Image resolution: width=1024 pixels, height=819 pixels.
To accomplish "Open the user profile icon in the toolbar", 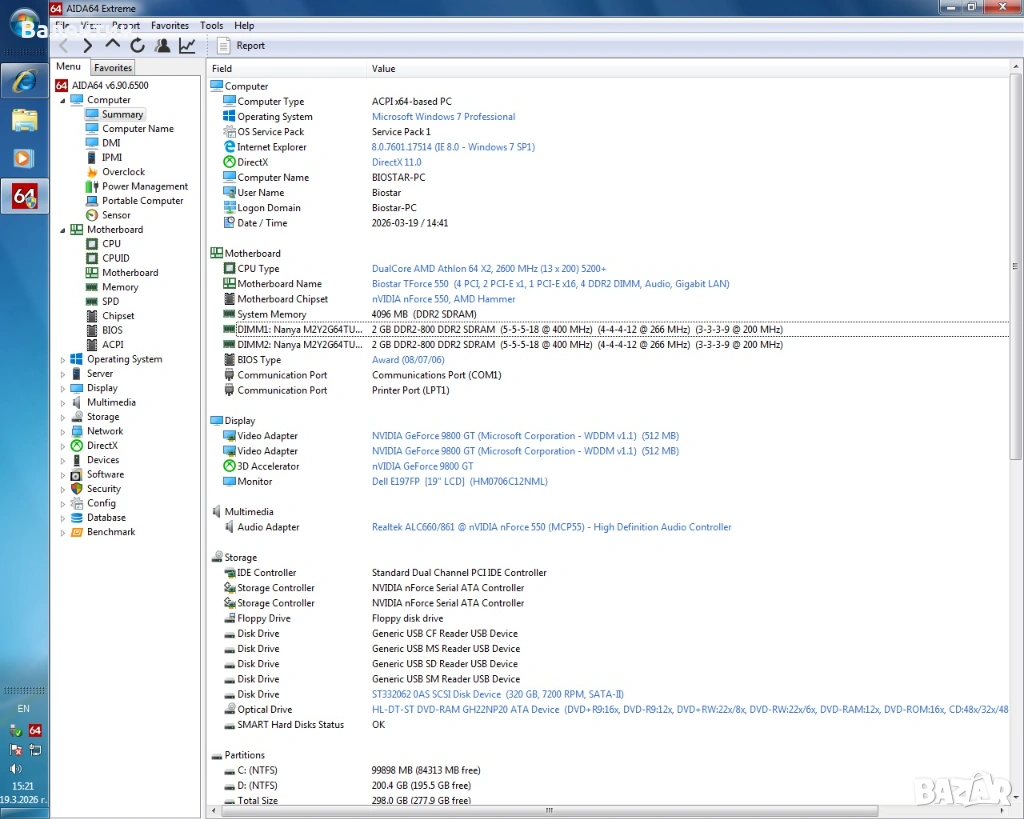I will [162, 45].
